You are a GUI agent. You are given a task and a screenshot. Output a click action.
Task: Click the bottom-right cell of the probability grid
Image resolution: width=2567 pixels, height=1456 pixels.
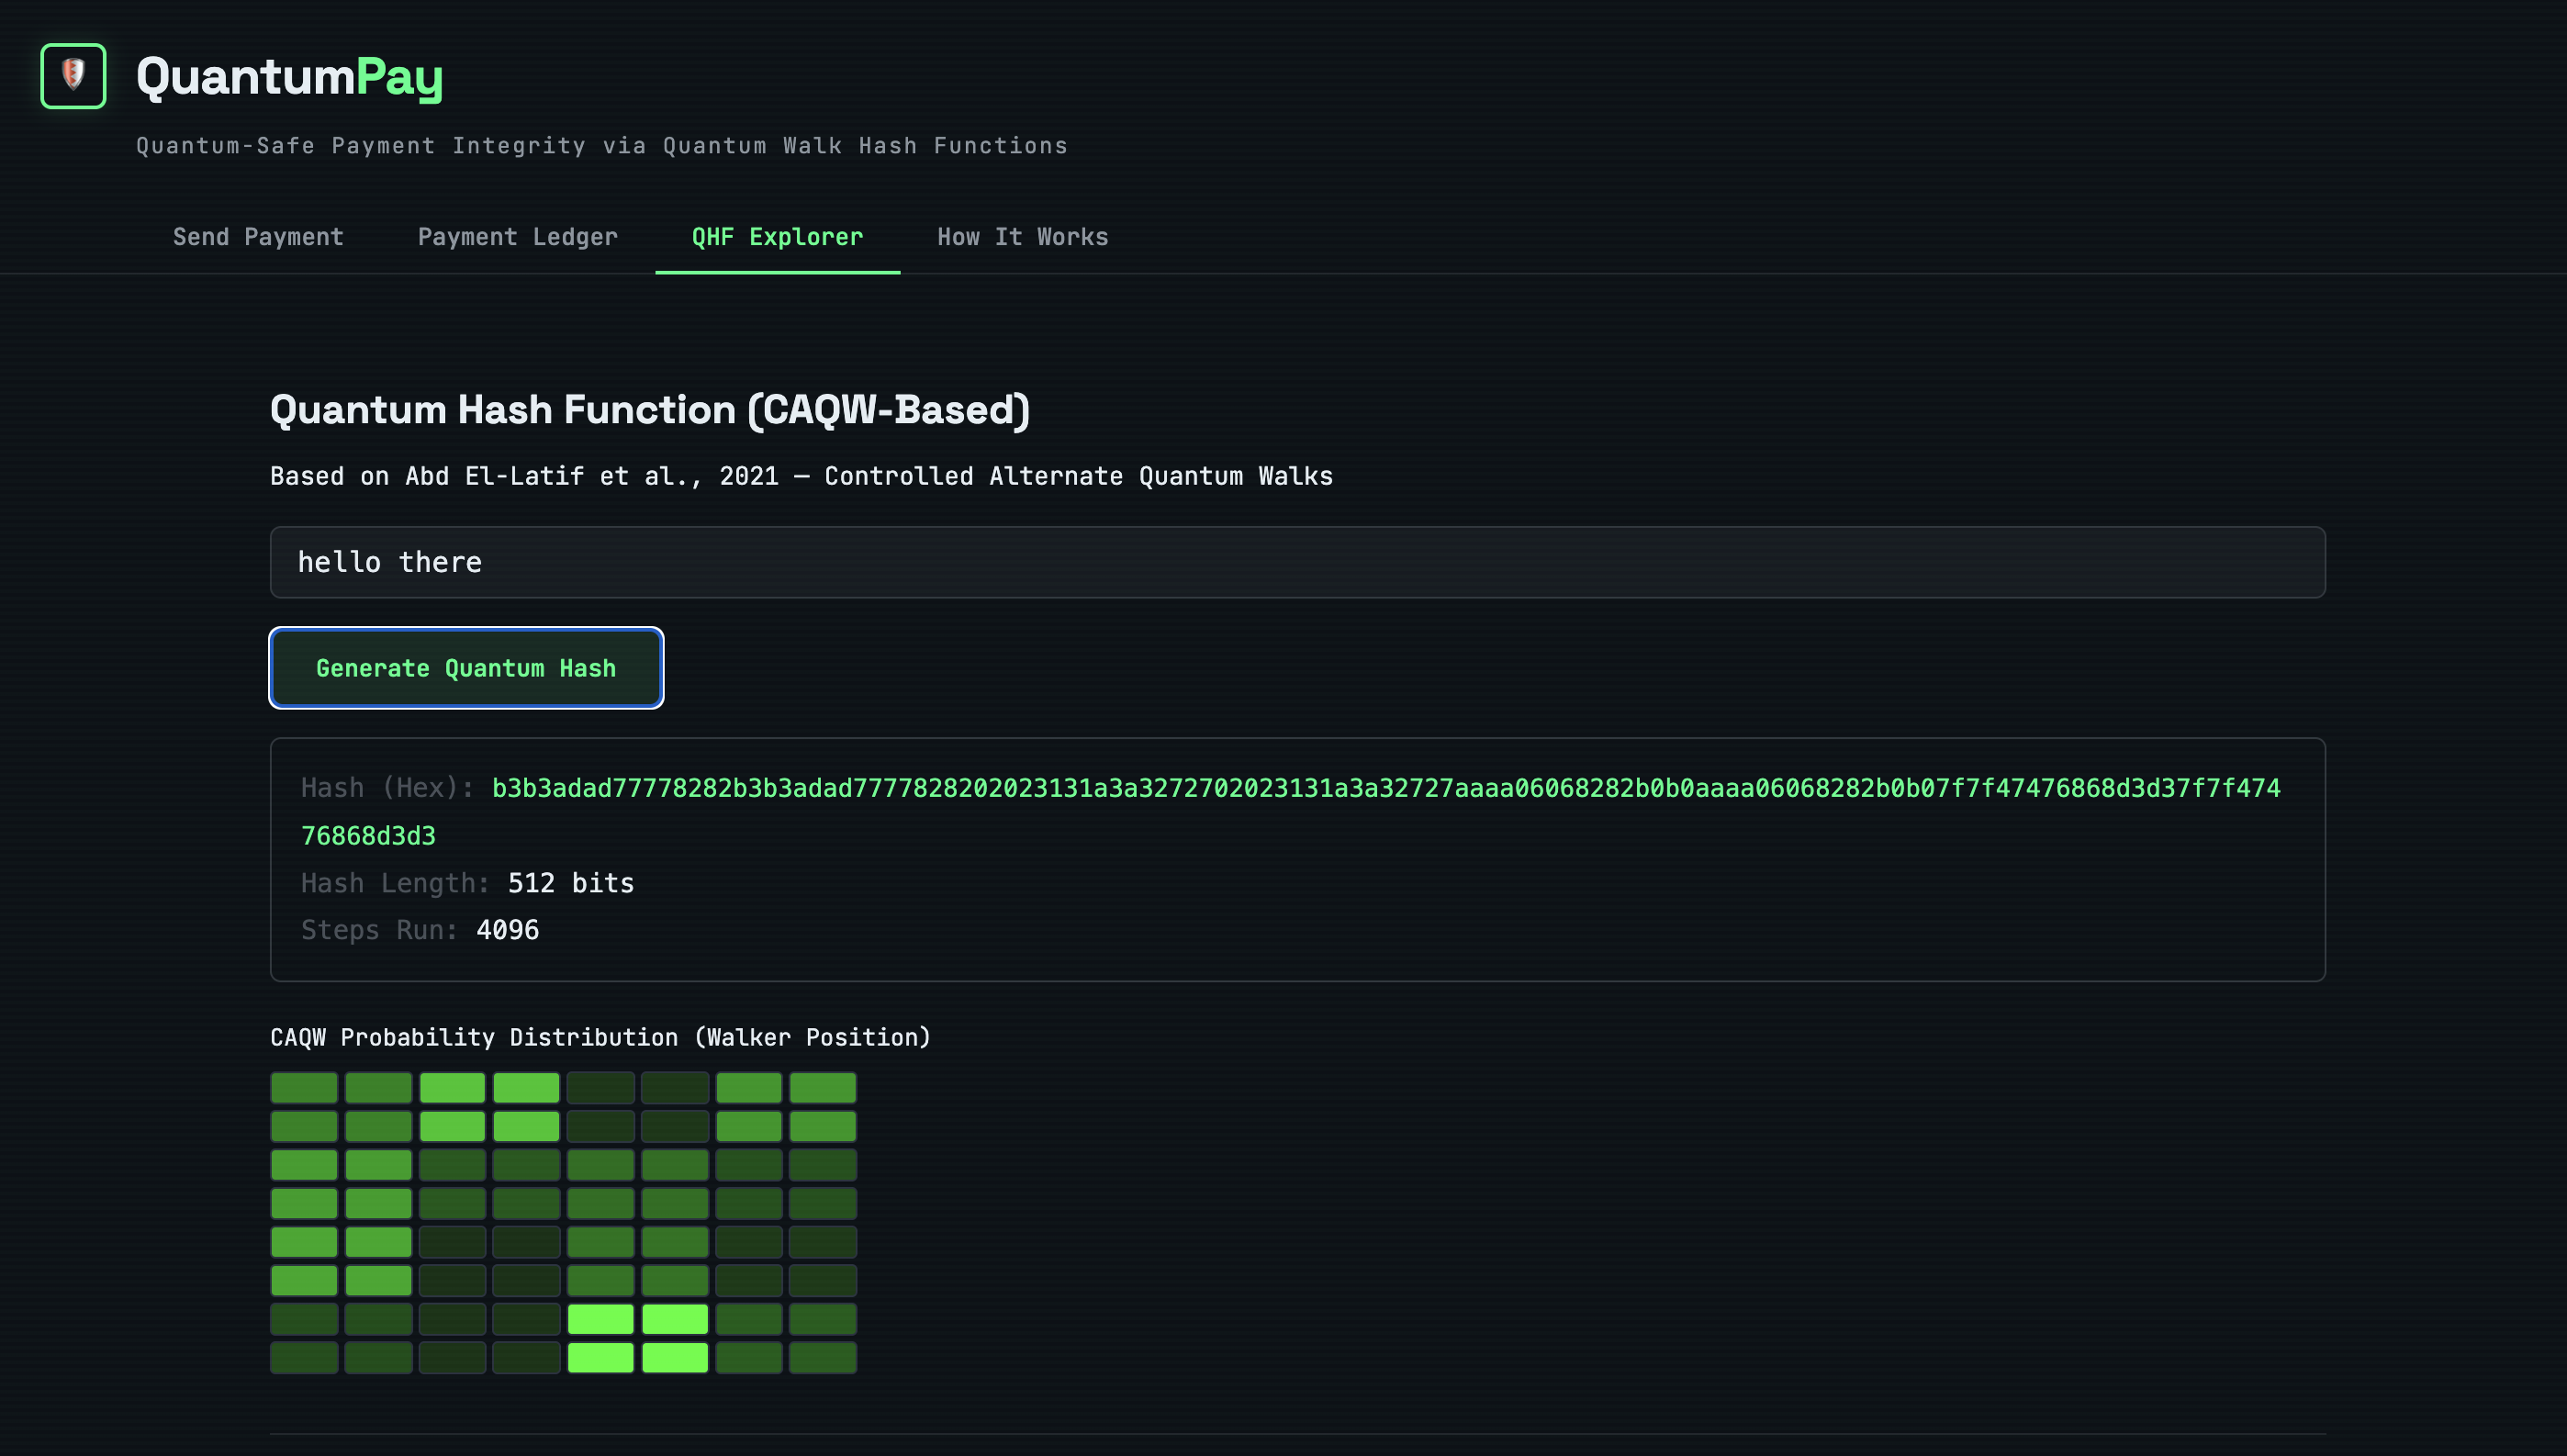[x=822, y=1357]
